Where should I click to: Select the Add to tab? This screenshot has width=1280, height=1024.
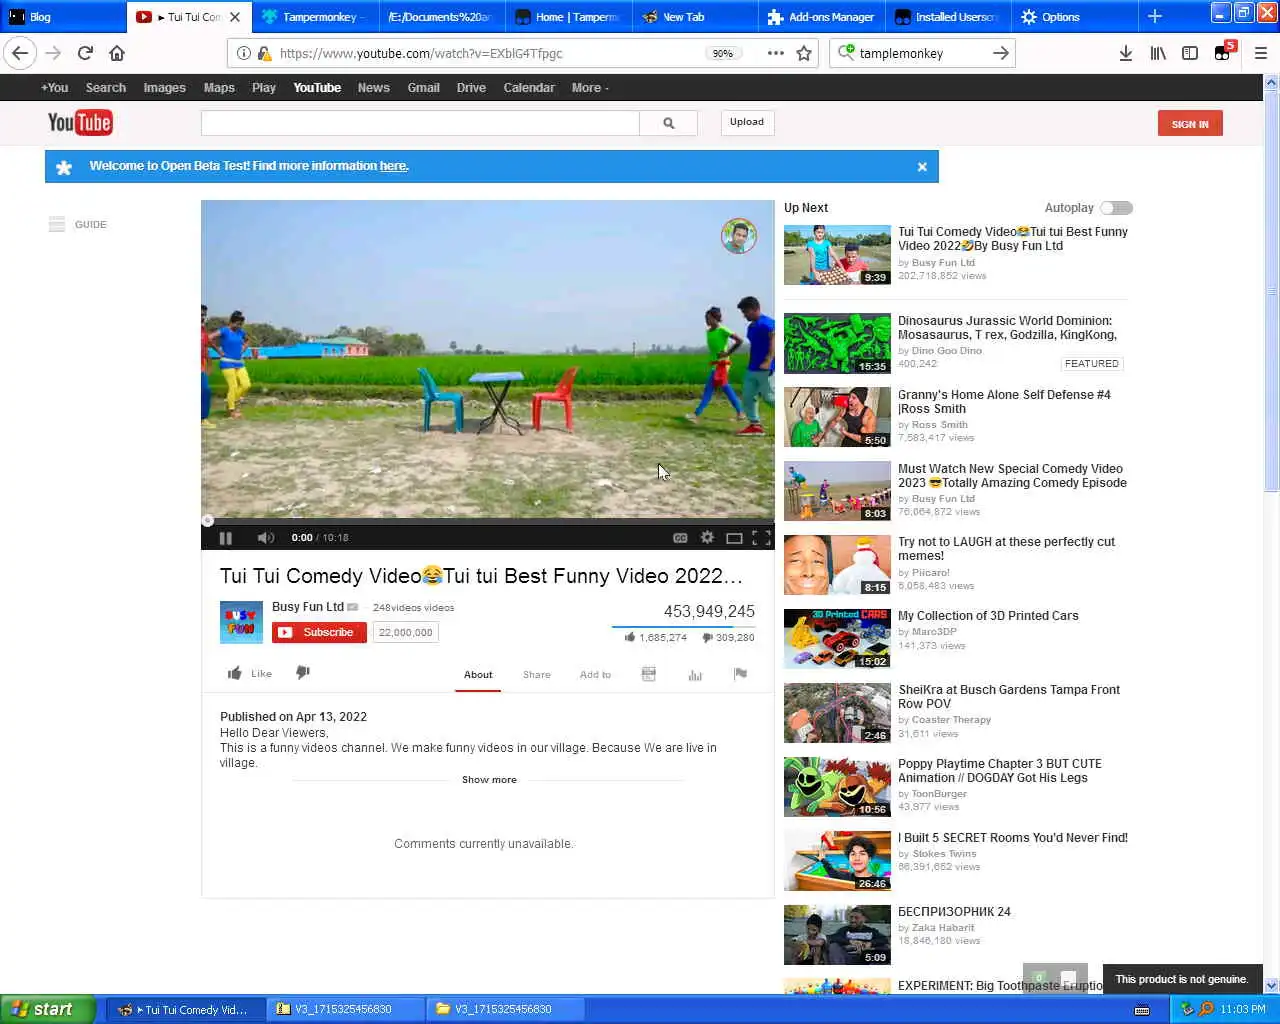click(595, 675)
